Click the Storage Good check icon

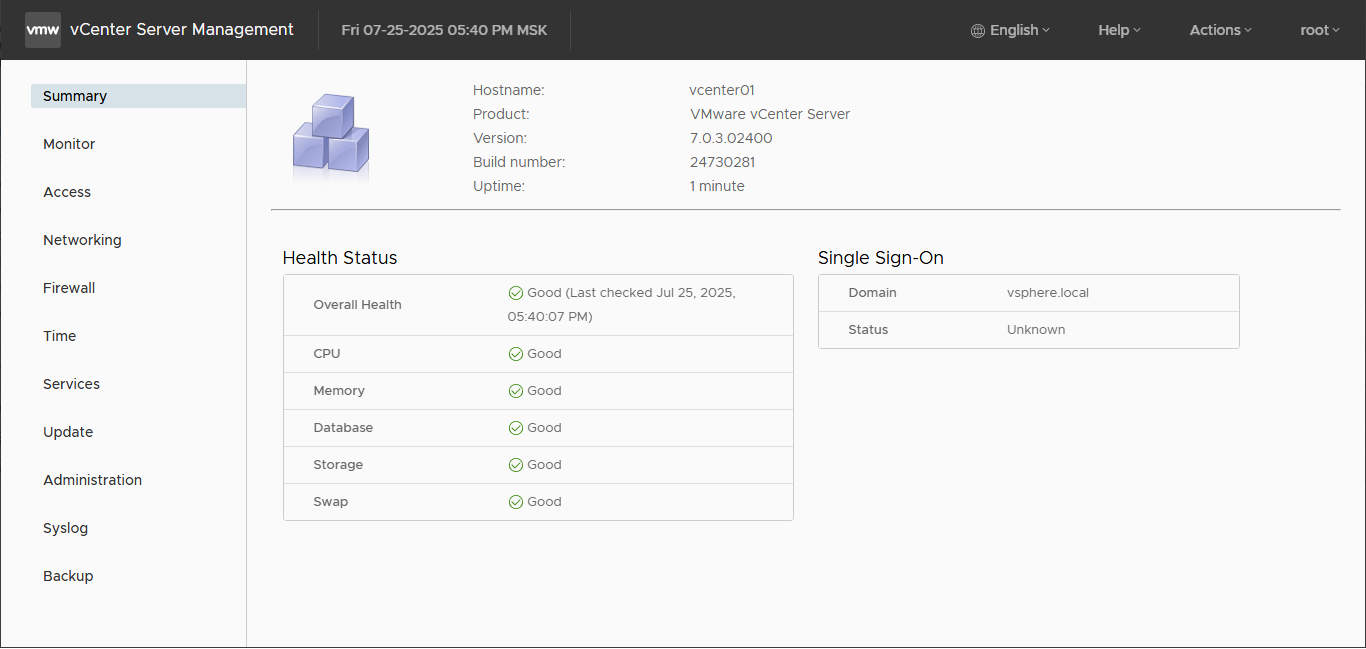[516, 465]
